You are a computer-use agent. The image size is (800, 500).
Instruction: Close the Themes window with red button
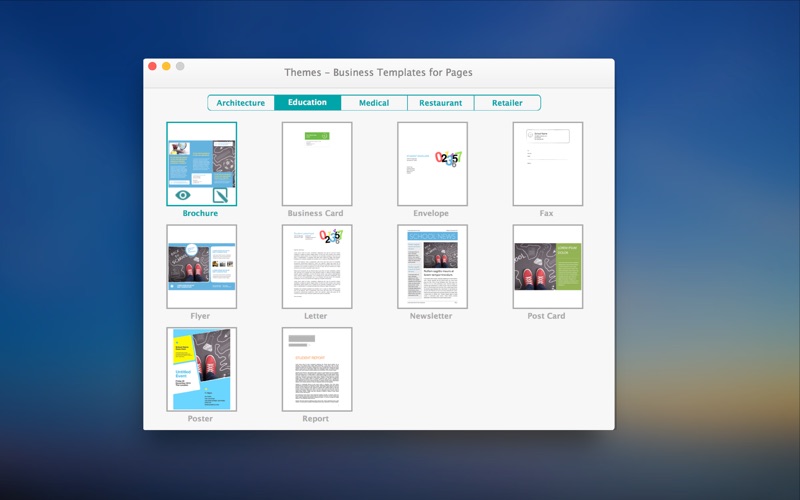click(x=152, y=66)
